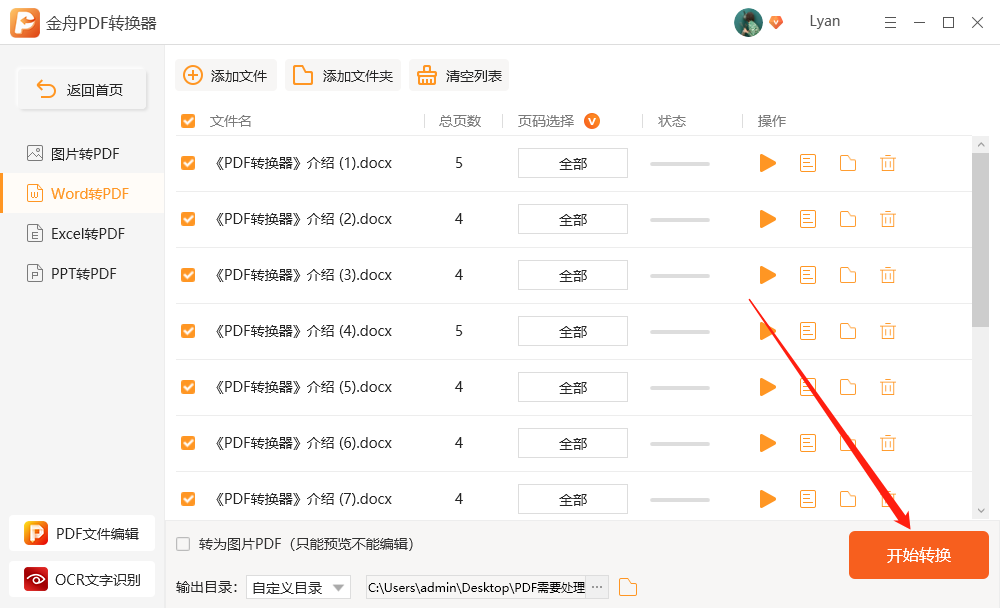Start converting file (1).docx with its play icon
The image size is (1000, 609).
(768, 163)
